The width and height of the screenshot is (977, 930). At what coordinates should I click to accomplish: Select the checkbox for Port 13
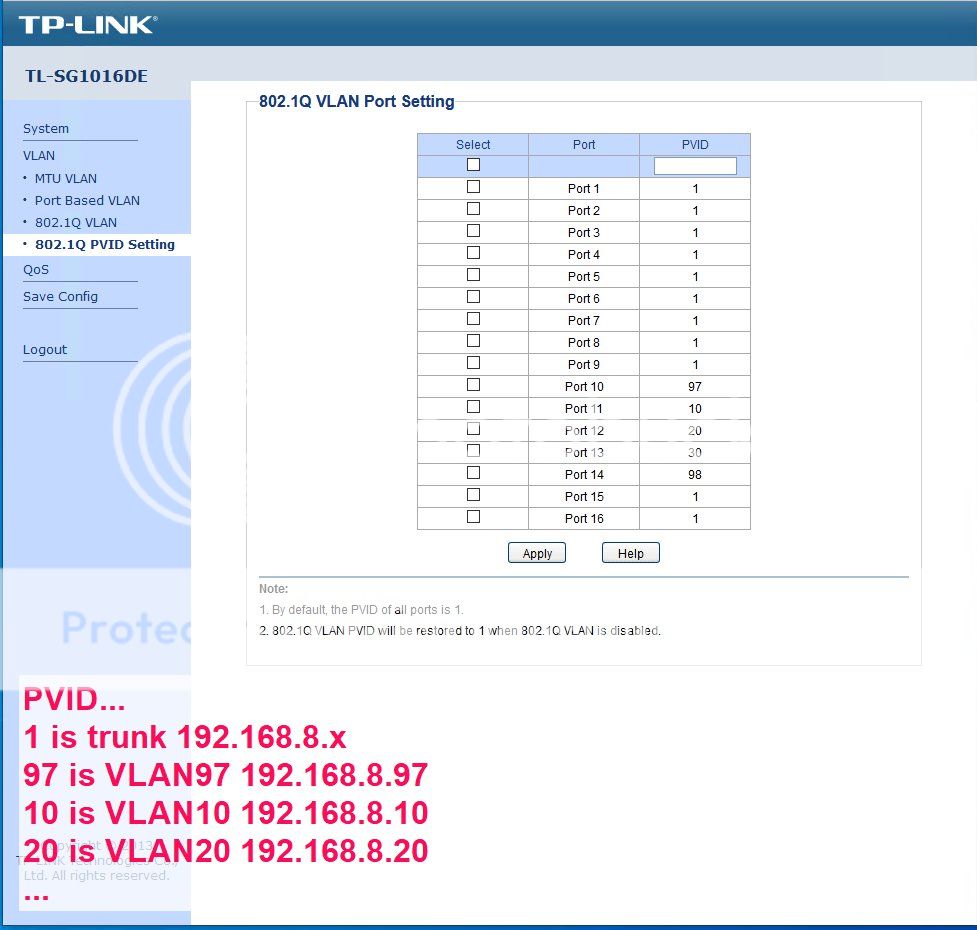click(473, 450)
